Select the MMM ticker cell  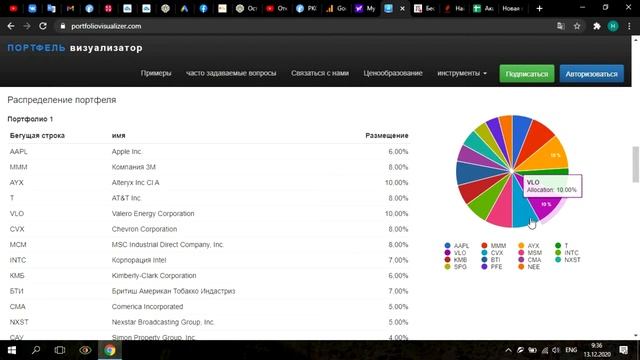18,167
